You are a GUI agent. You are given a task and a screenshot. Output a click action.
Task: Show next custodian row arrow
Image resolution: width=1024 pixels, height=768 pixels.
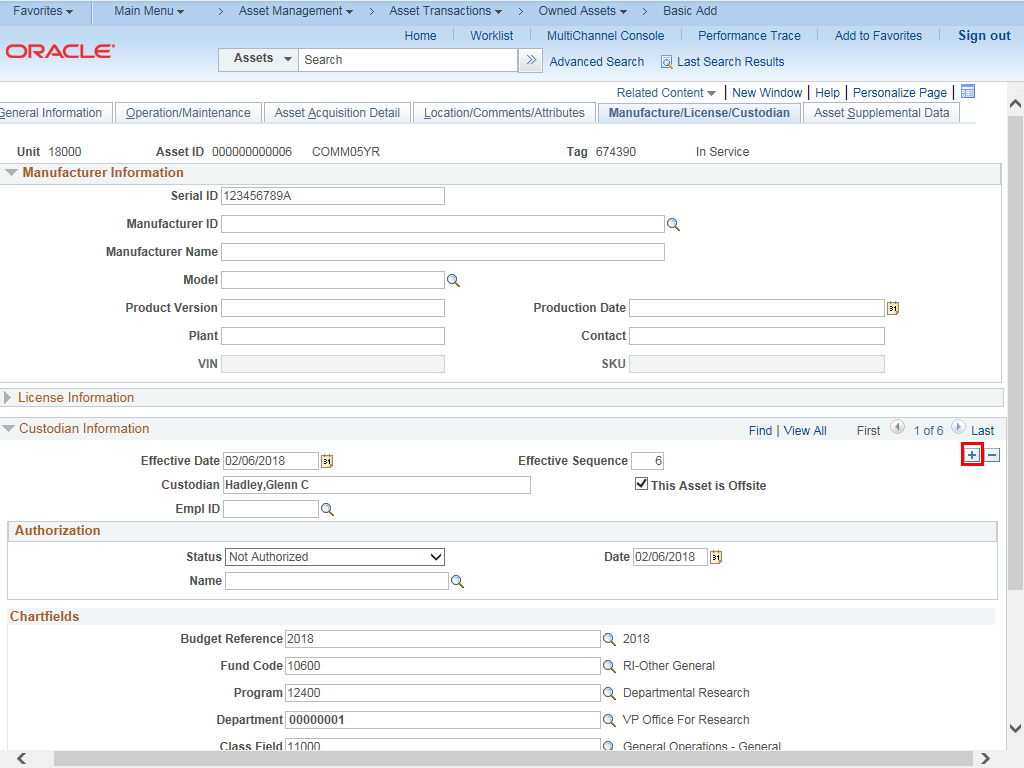pyautogui.click(x=958, y=428)
